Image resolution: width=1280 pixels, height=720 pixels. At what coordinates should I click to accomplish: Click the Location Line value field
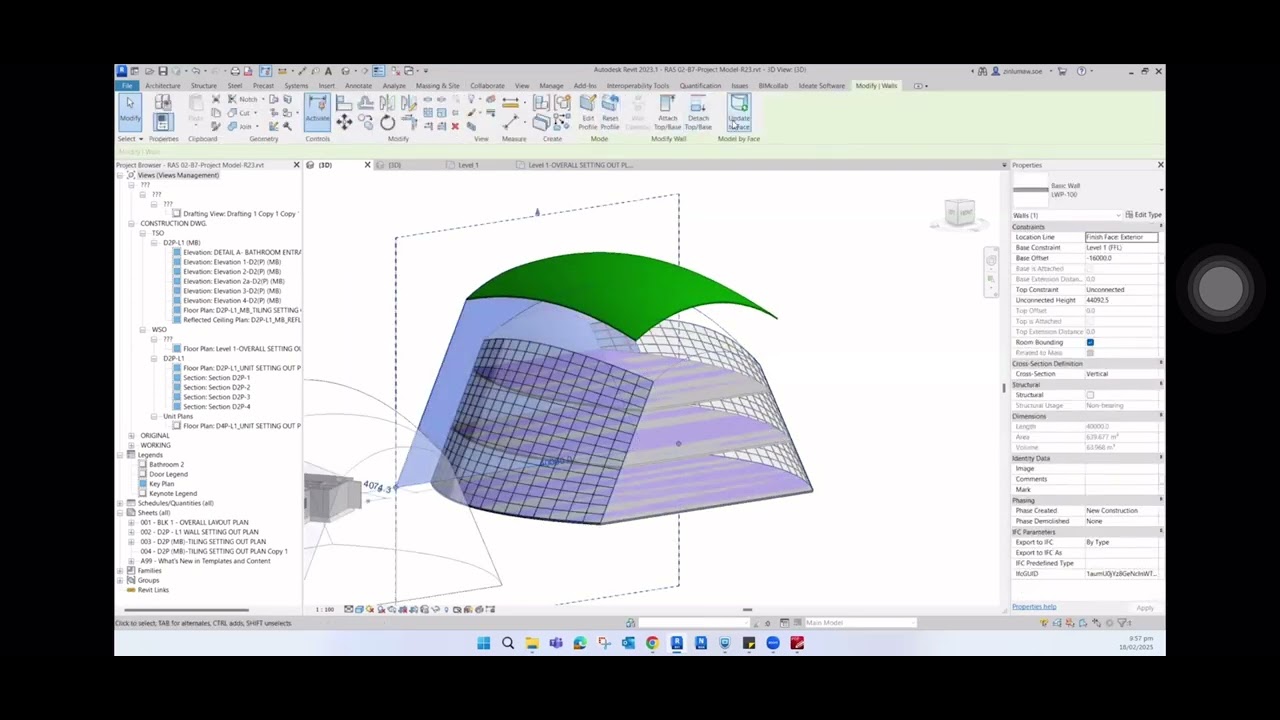(x=1121, y=237)
